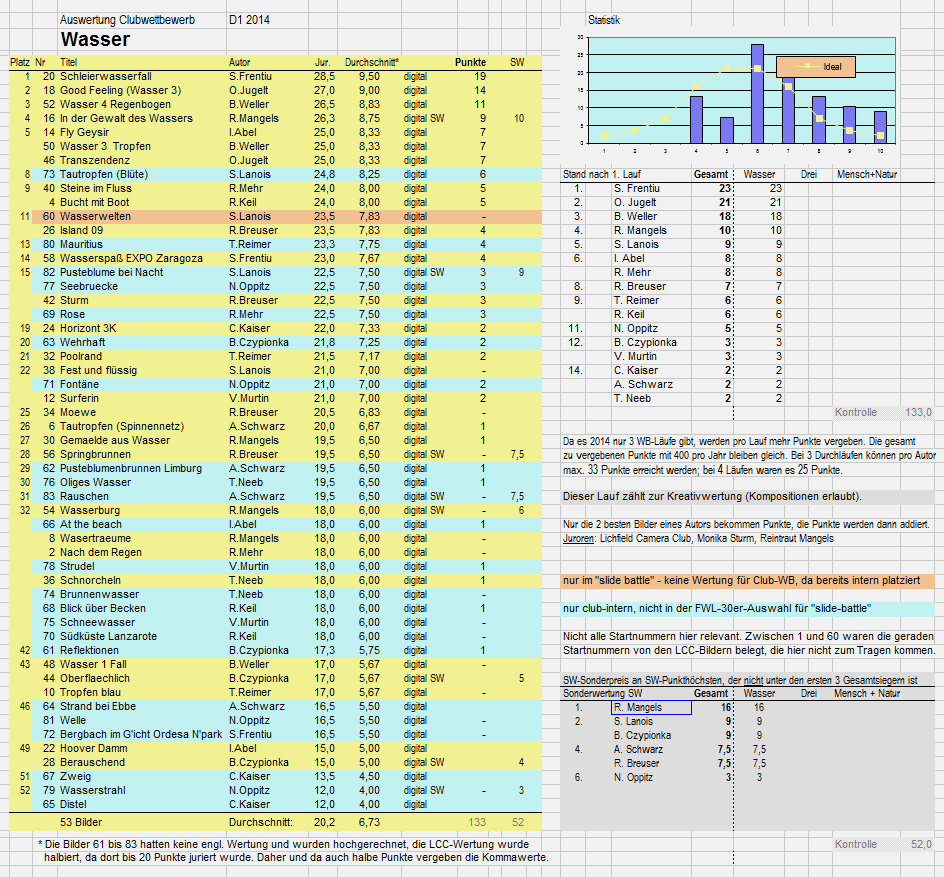Click 'Wasserspaß EXPO Zaragoza' cell
The image size is (944, 877).
131,258
